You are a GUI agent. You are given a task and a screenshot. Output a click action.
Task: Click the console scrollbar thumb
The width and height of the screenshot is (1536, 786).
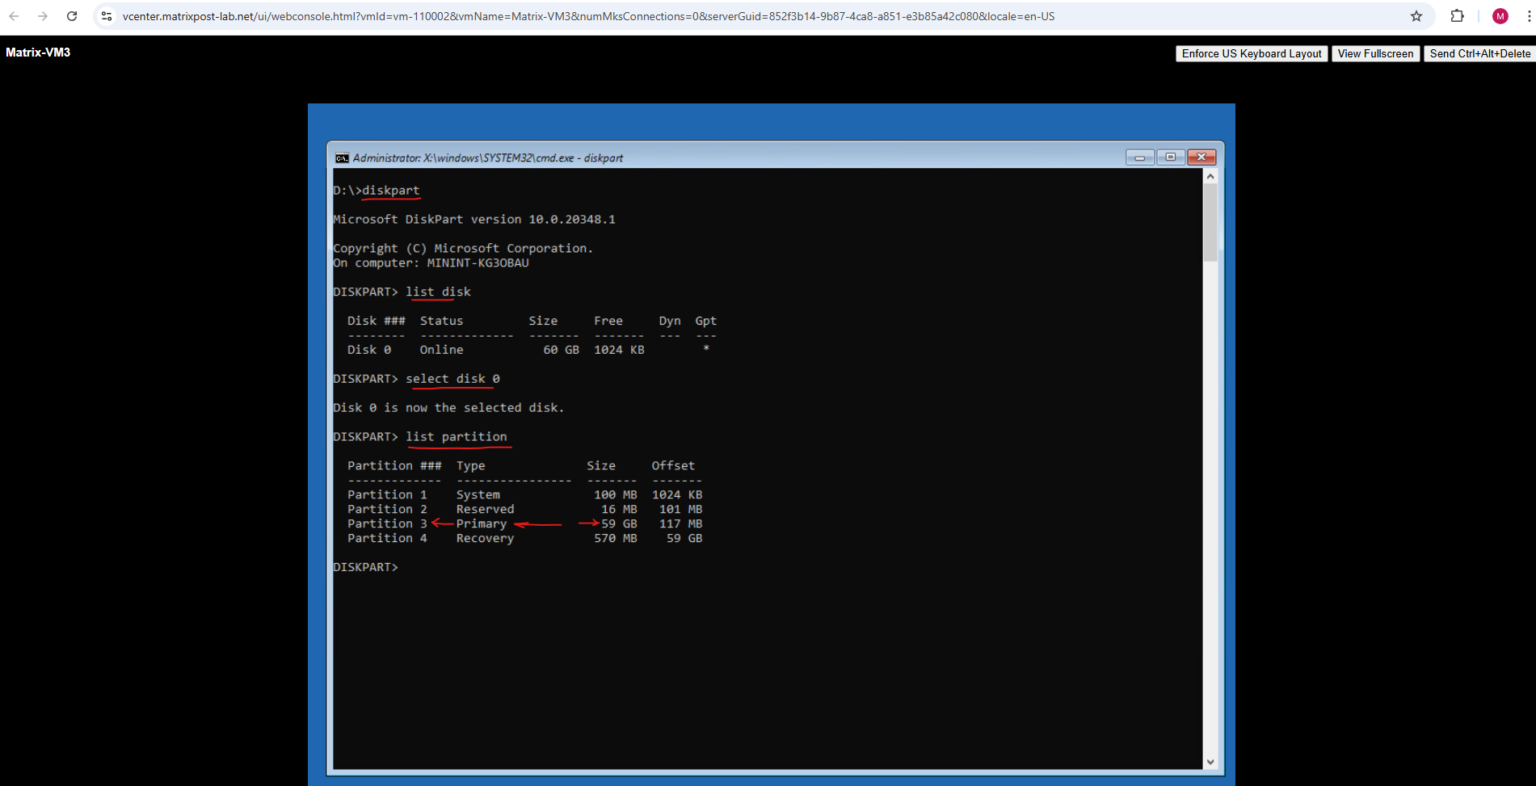click(x=1209, y=220)
